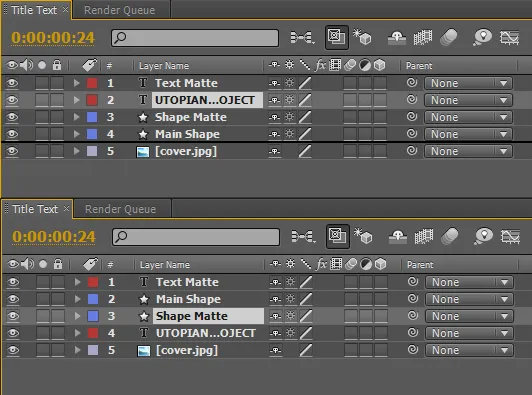This screenshot has width=532, height=395.
Task: Toggle Live Update button in bottom panel
Action: [338, 236]
